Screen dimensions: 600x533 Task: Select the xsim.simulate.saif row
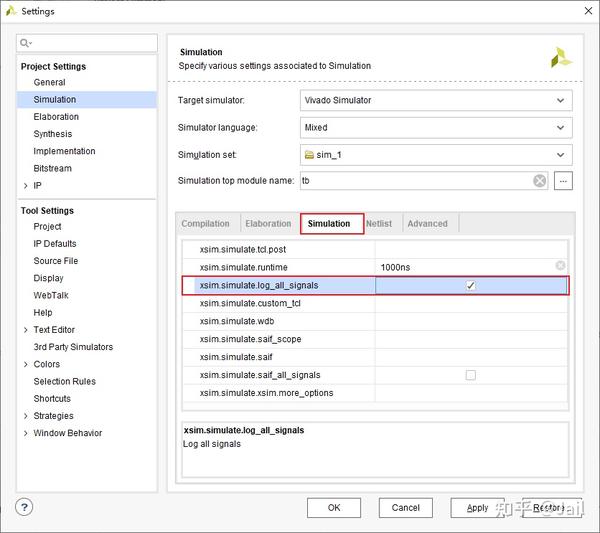click(375, 357)
